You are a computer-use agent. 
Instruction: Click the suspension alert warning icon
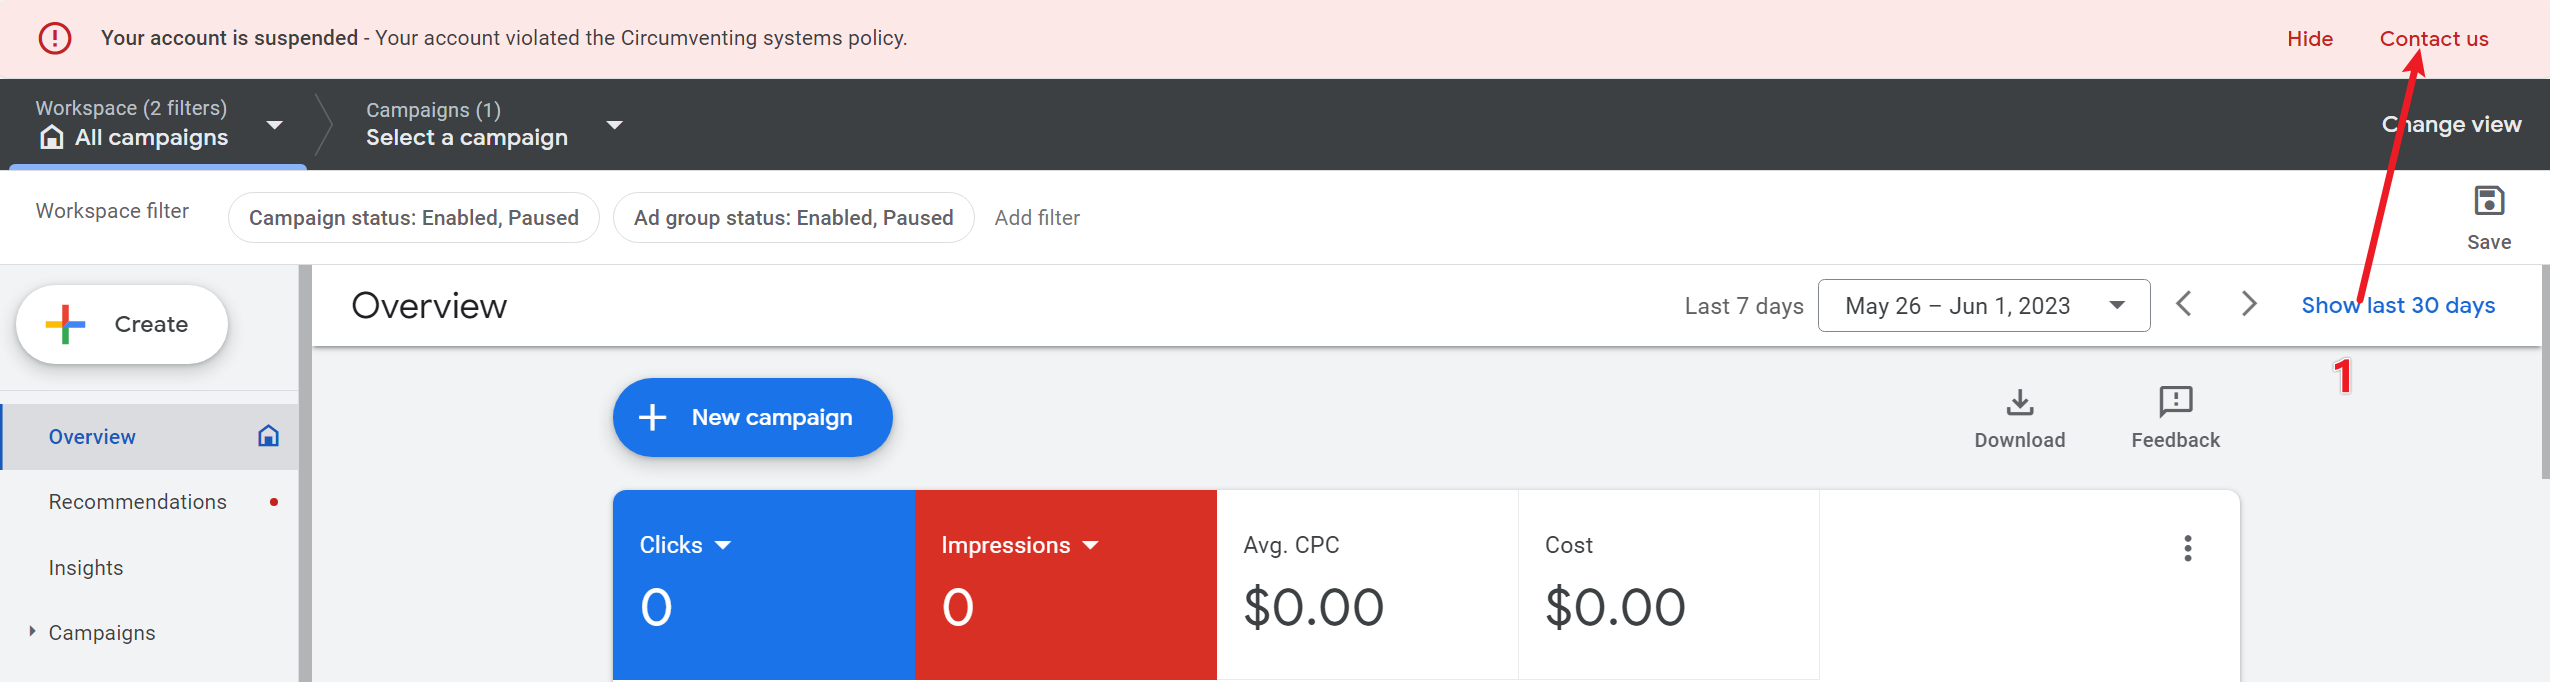[x=55, y=38]
